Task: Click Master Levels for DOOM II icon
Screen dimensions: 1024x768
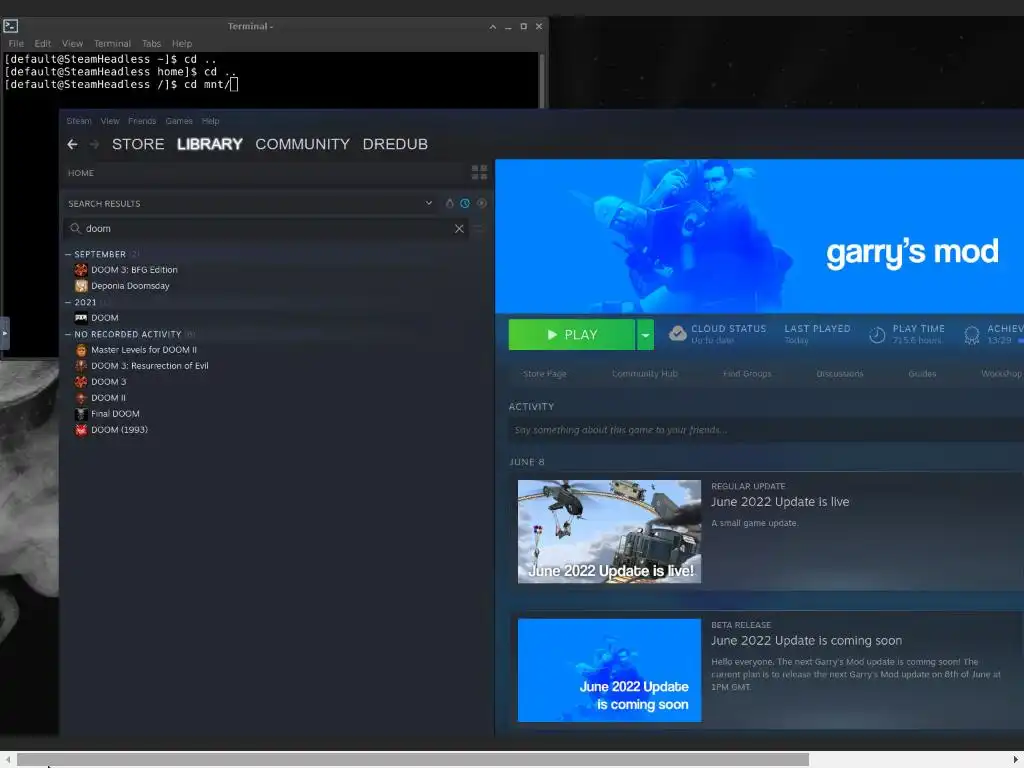Action: [81, 350]
